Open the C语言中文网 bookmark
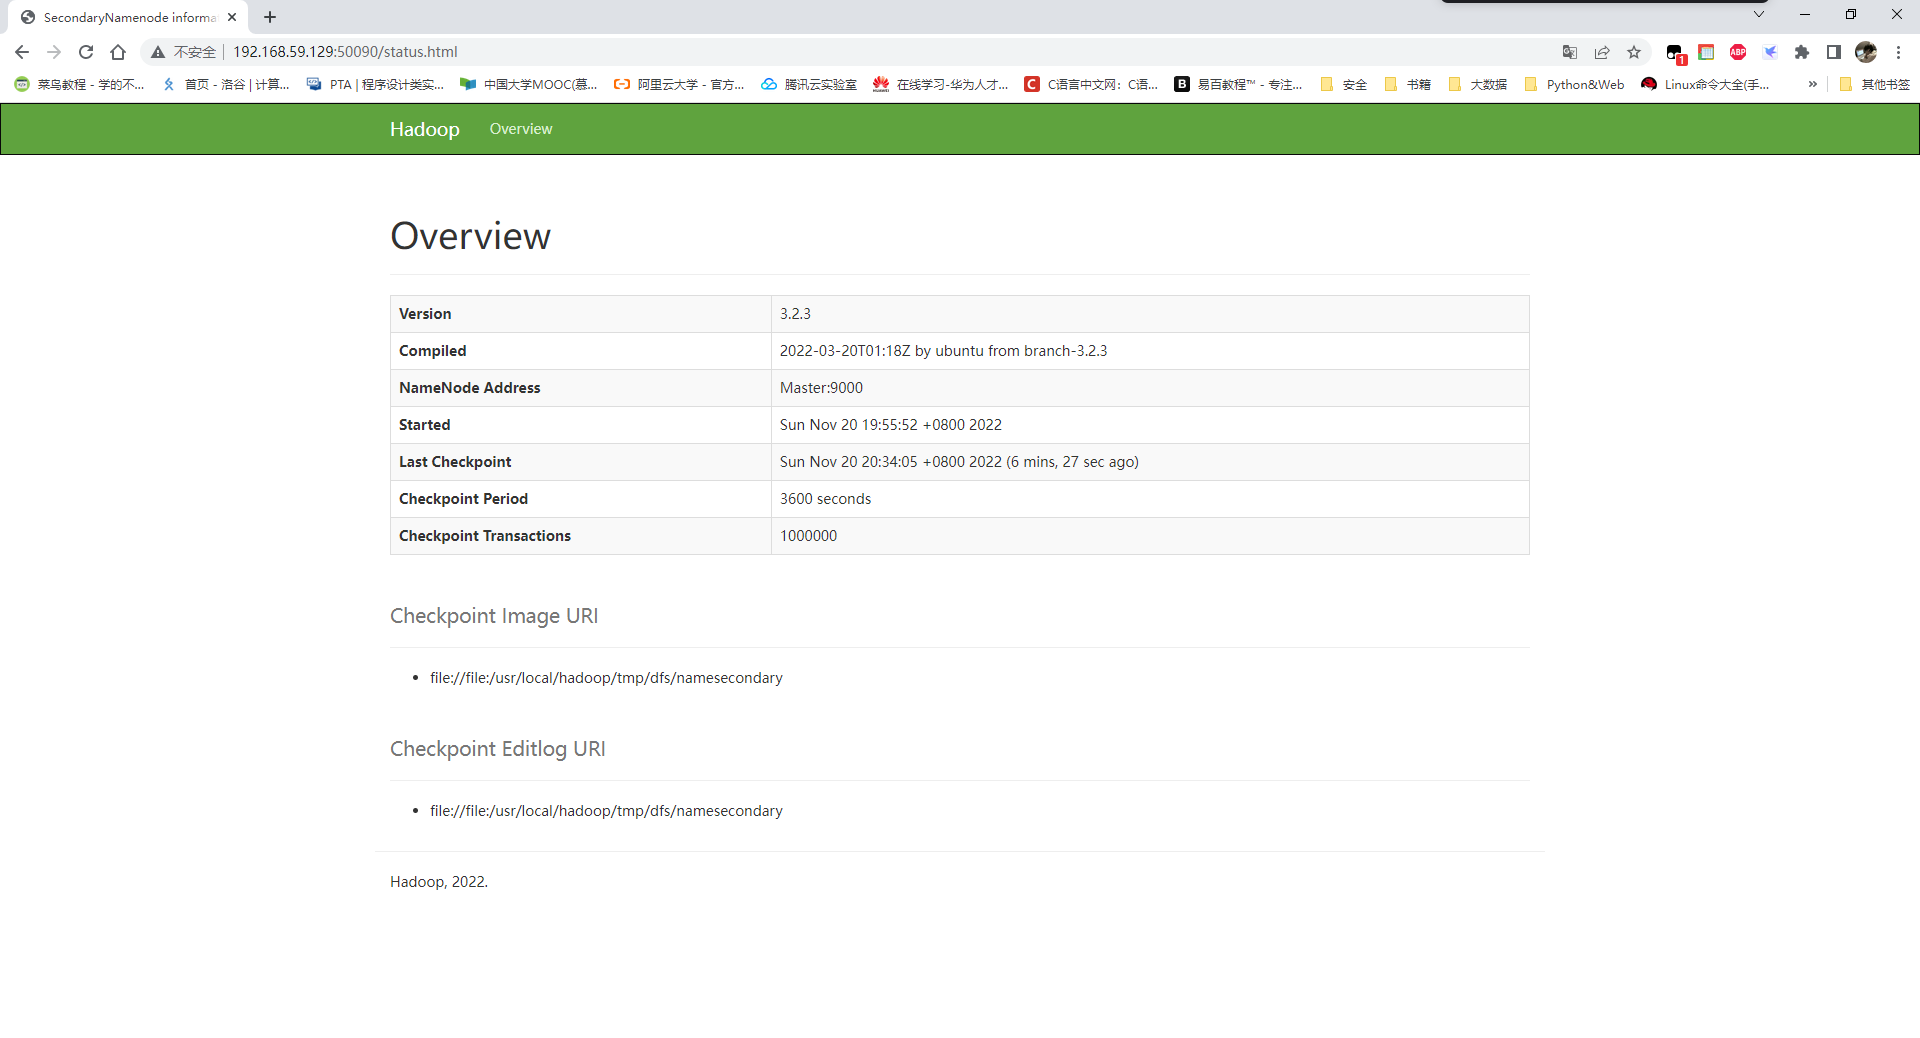The height and width of the screenshot is (1038, 1920). [1091, 84]
